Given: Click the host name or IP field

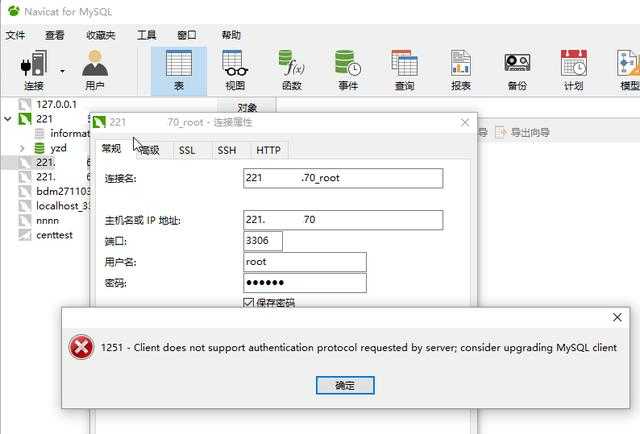Looking at the screenshot, I should (343, 220).
